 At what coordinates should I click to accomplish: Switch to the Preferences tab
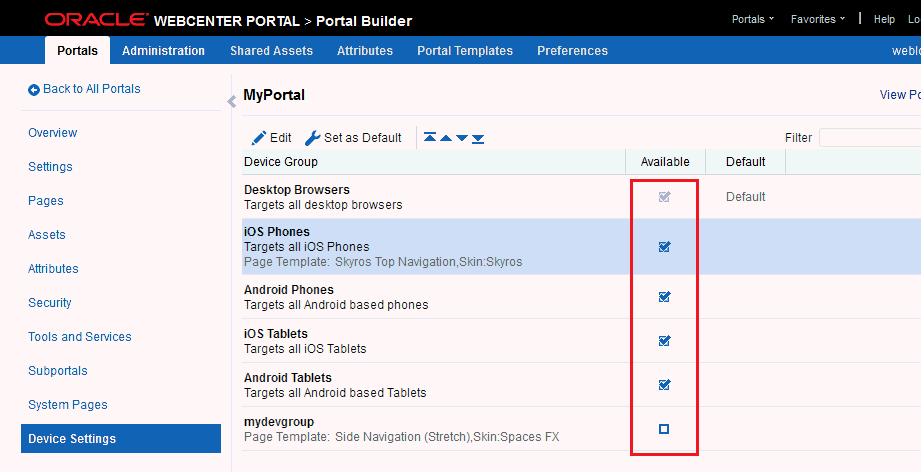(x=572, y=50)
